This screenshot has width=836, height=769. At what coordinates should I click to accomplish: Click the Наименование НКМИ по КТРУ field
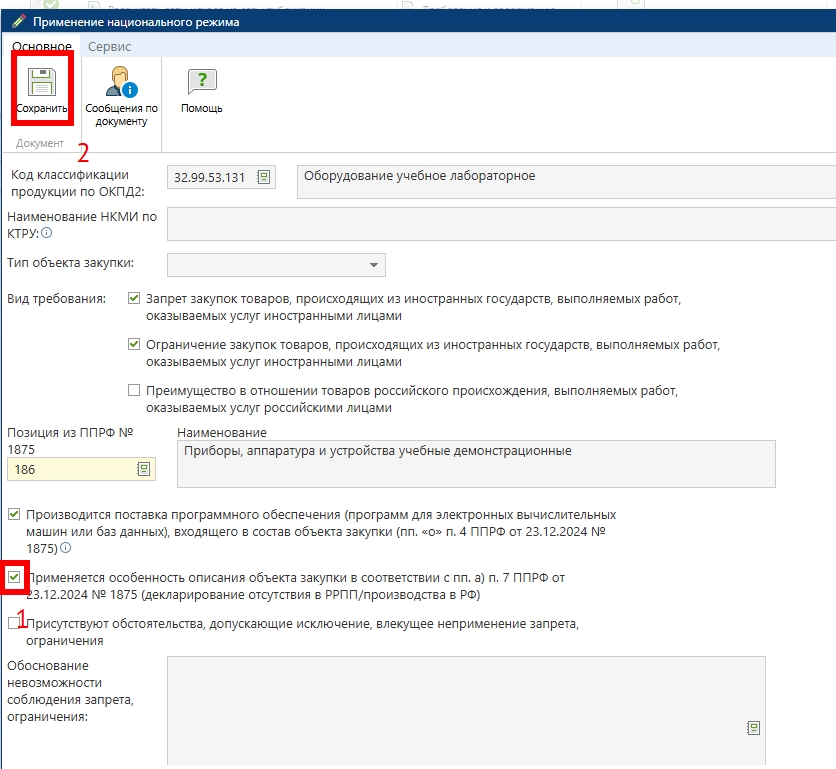[x=500, y=224]
